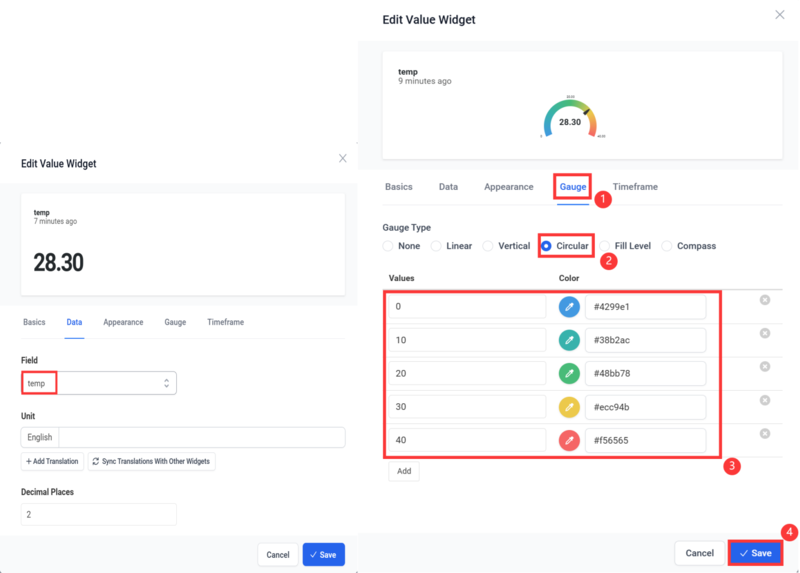Remove the gauge row with value 30
The height and width of the screenshot is (573, 800).
tap(764, 400)
